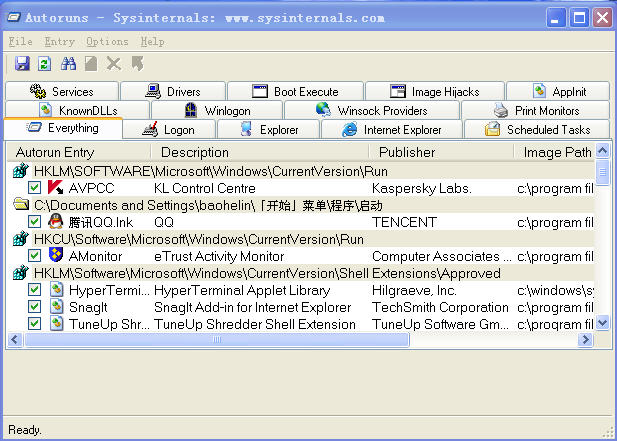This screenshot has height=441, width=617.
Task: Uncheck the QQ.lnk startup entry
Action: [x=35, y=222]
